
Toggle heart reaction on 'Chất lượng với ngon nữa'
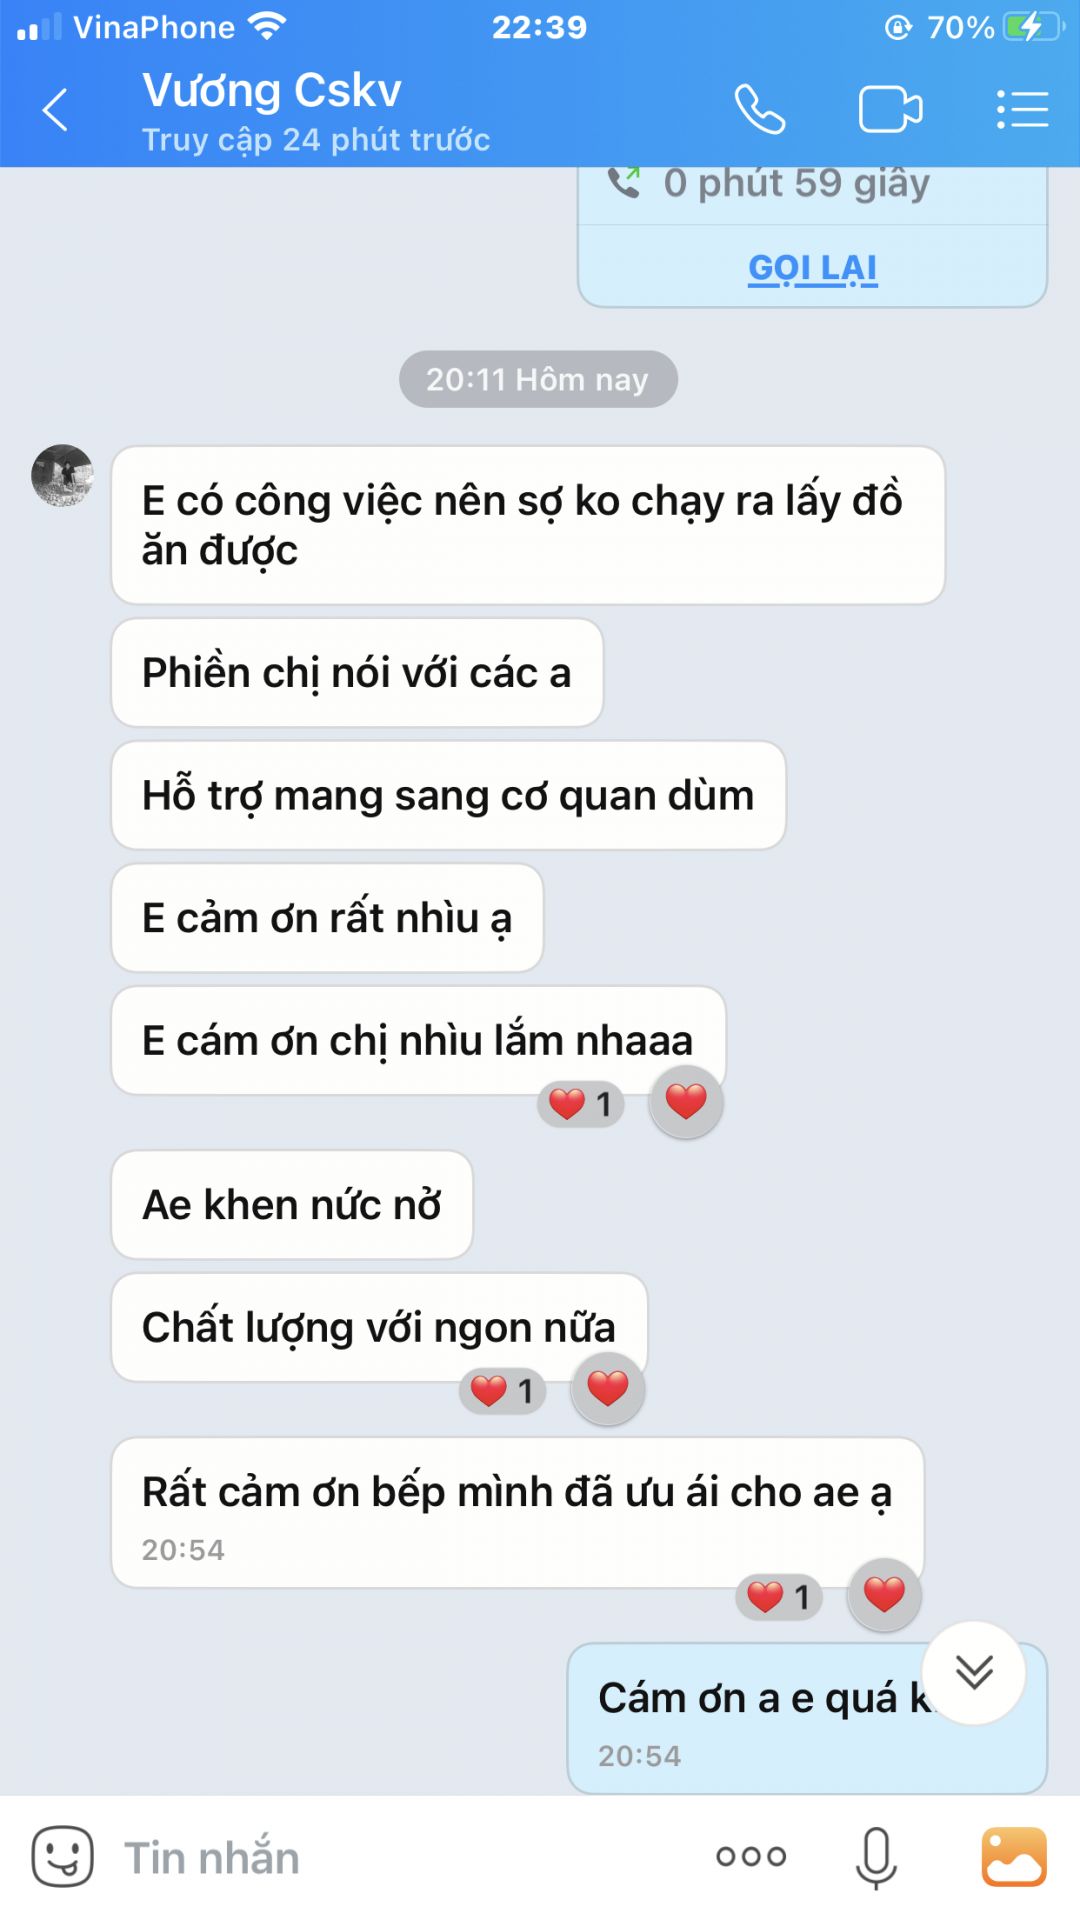(x=608, y=1389)
